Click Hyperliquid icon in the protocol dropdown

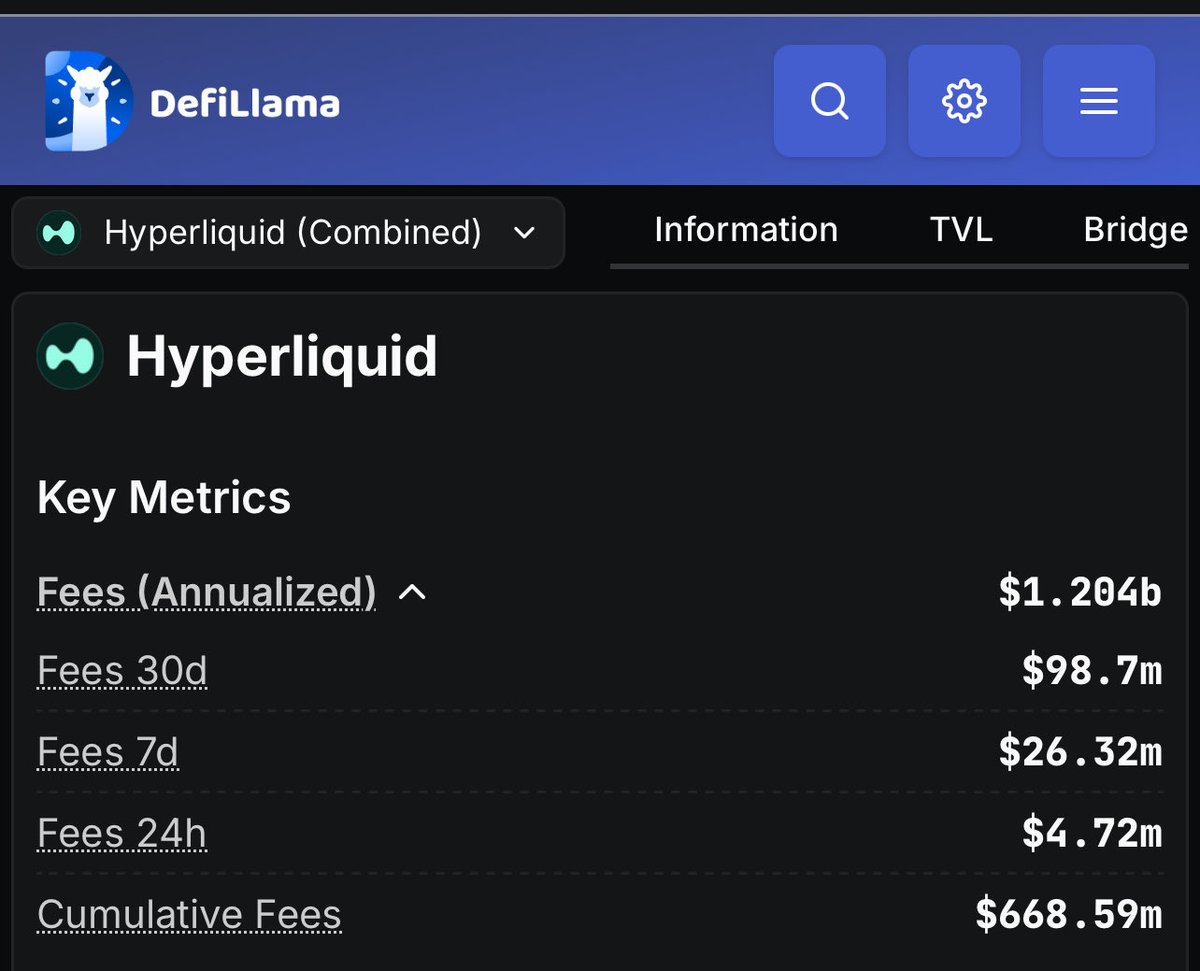(58, 233)
